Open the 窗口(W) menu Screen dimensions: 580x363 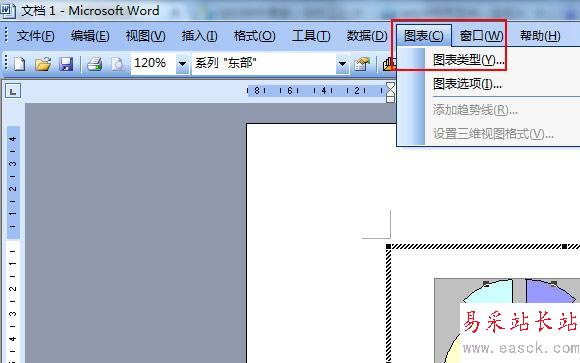tap(481, 36)
